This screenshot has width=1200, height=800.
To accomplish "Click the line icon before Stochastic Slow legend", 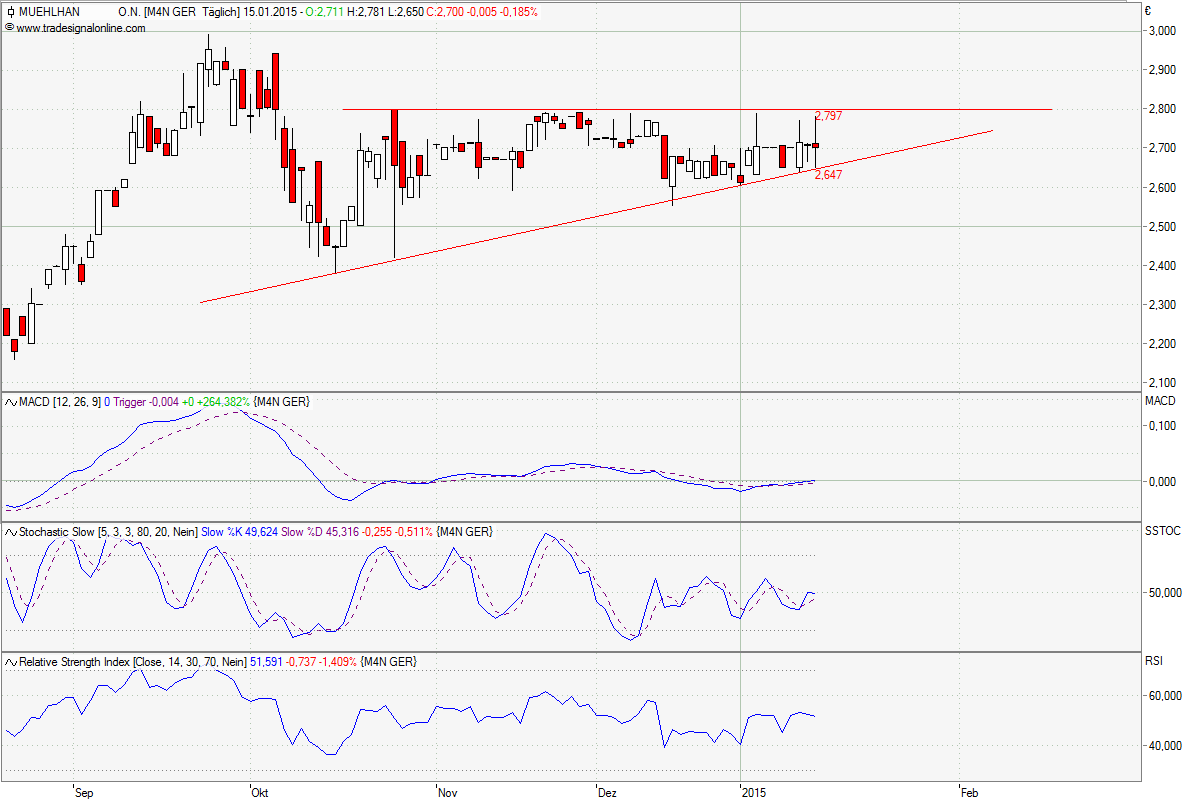I will [x=10, y=532].
